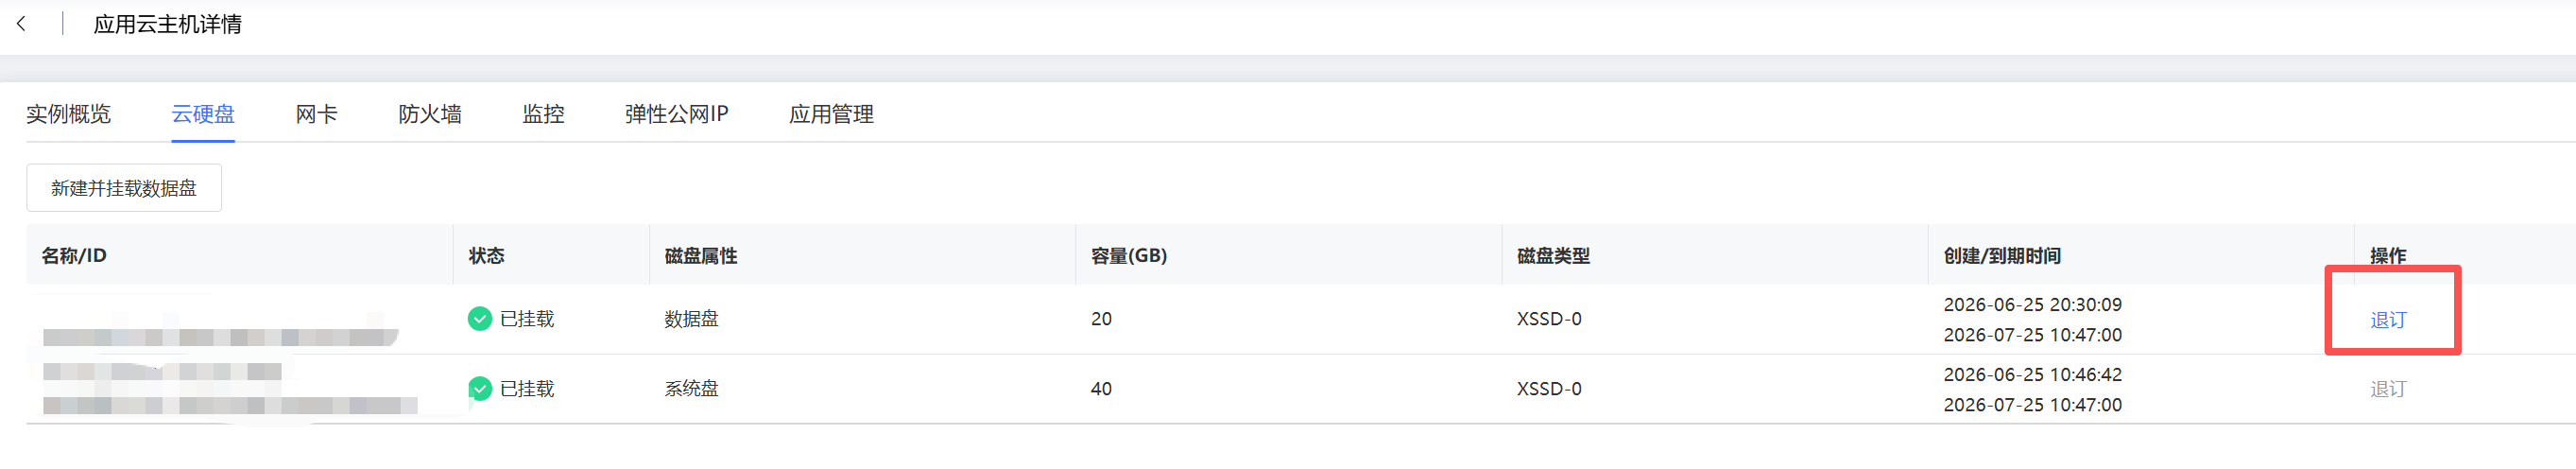Click greyed 退订 link for system disk
This screenshot has height=469, width=2576.
[2388, 389]
